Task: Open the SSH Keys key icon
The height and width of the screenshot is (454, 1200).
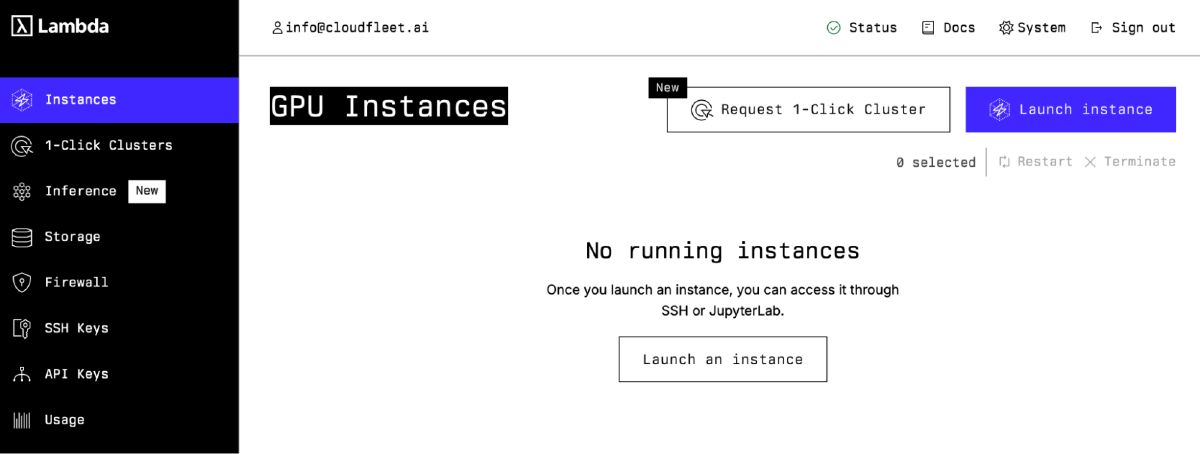Action: coord(22,328)
